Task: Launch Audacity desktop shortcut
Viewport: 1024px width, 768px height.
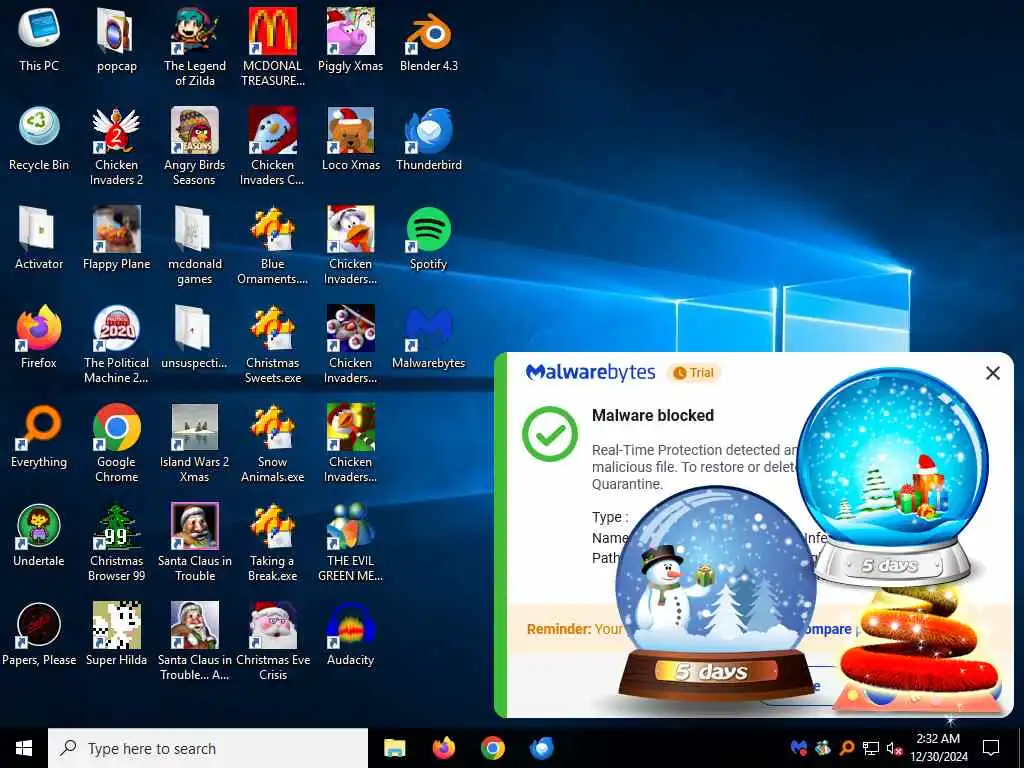Action: (x=351, y=634)
